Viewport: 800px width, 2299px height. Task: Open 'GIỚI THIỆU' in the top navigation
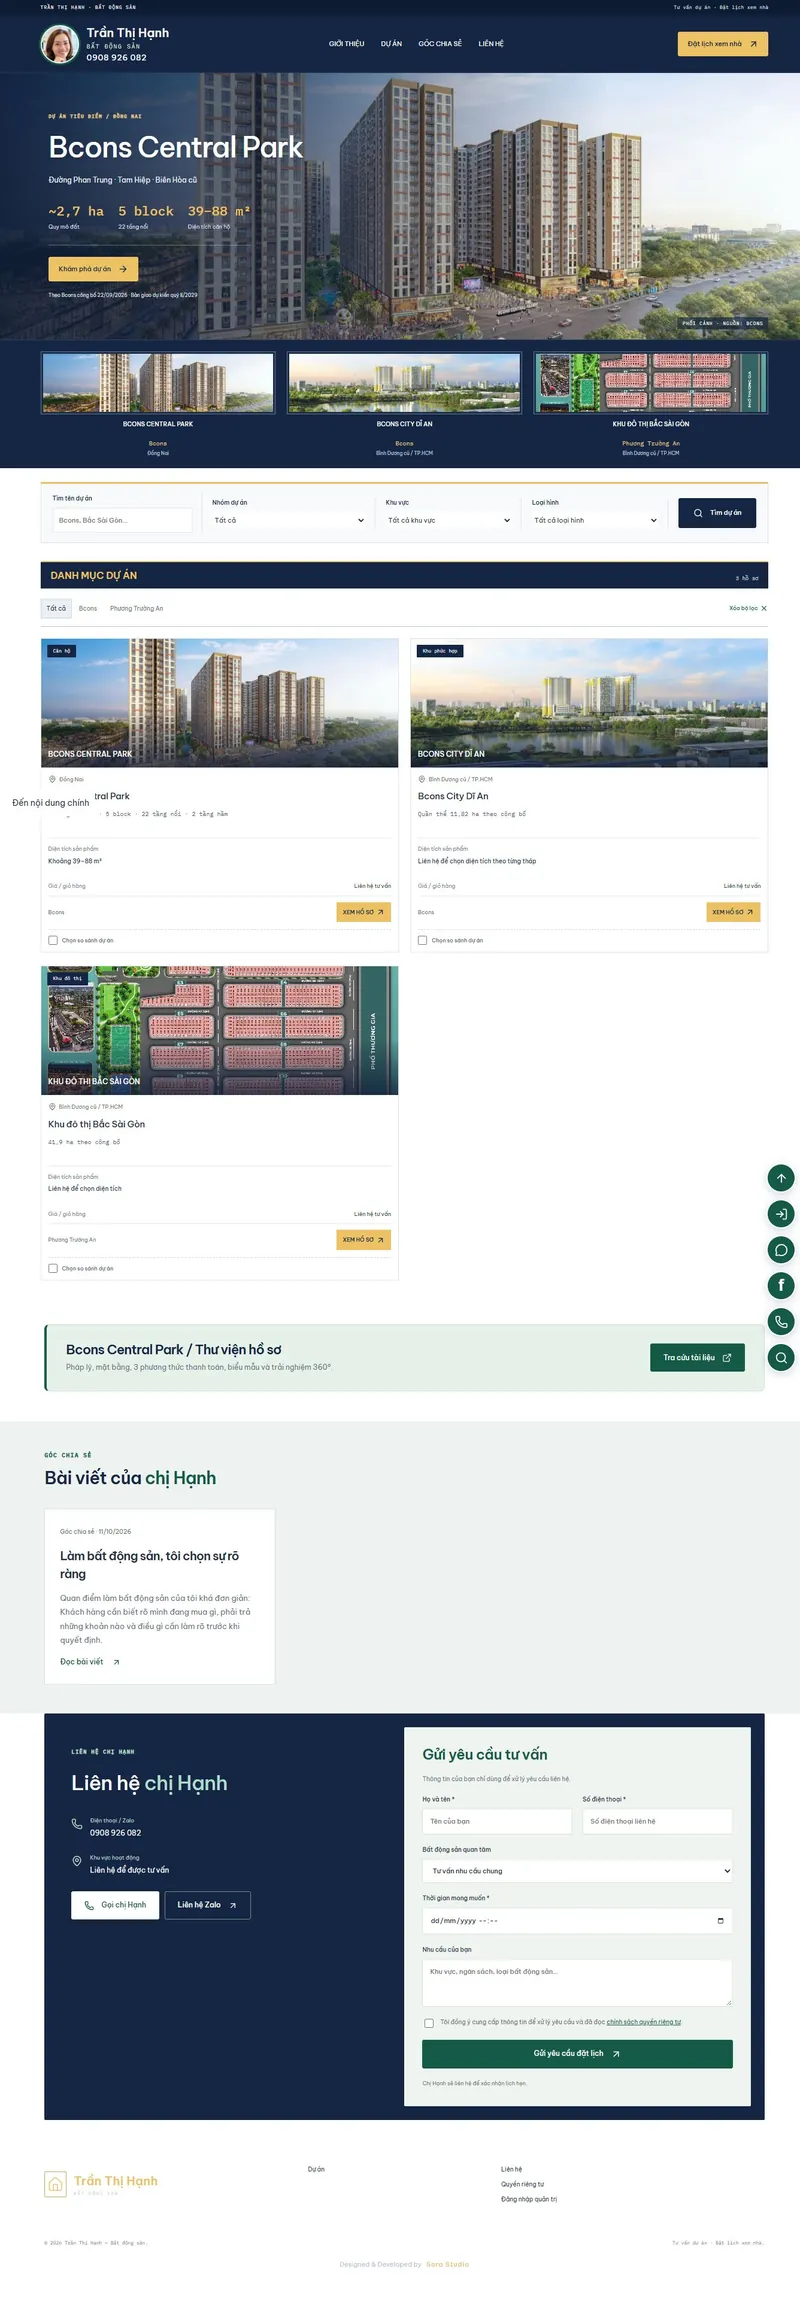click(347, 44)
